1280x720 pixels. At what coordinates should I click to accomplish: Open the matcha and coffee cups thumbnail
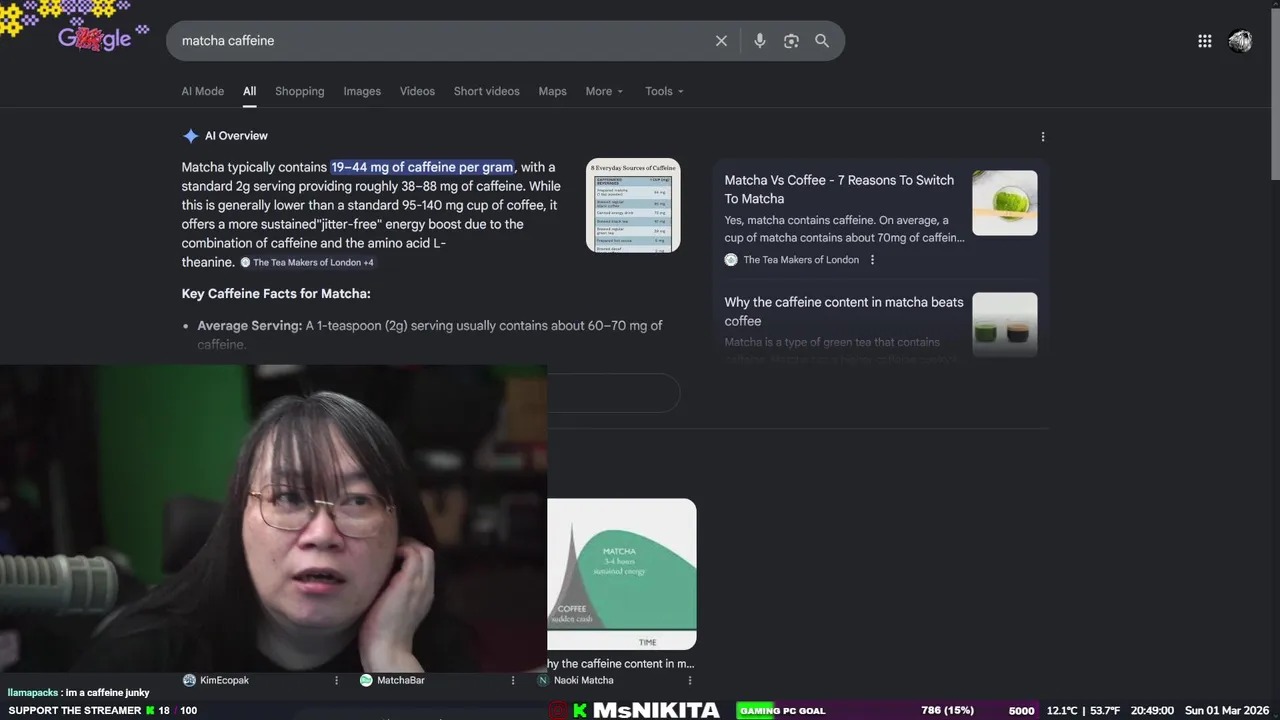pyautogui.click(x=1005, y=325)
